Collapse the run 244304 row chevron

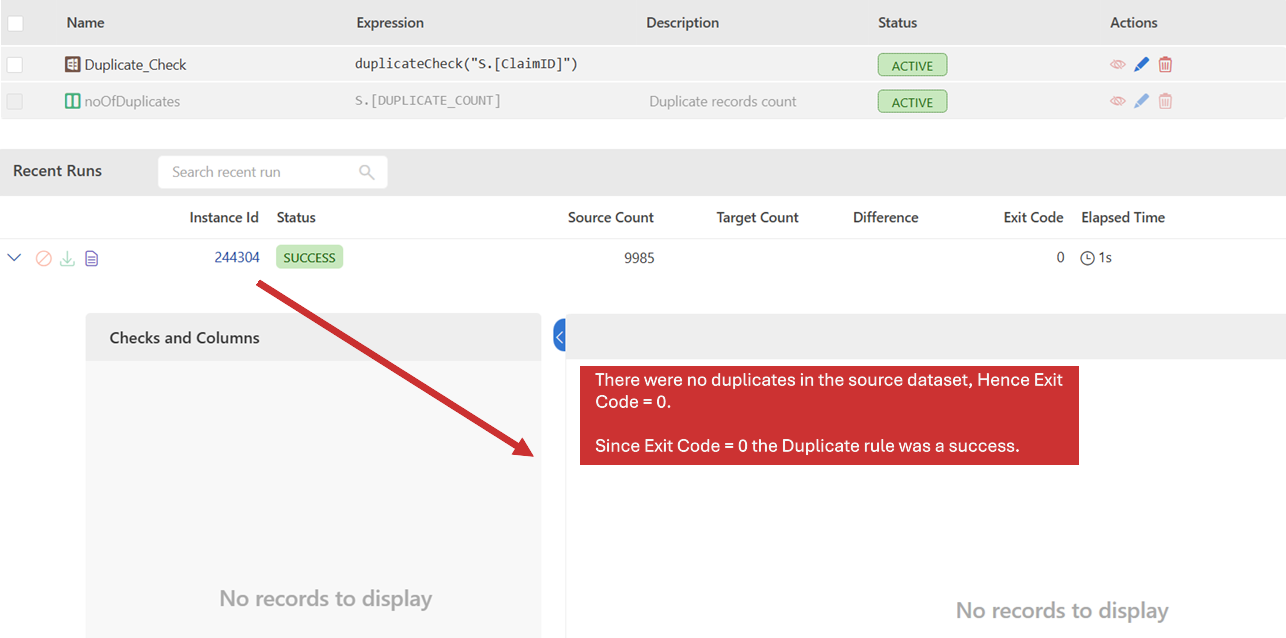click(x=14, y=258)
